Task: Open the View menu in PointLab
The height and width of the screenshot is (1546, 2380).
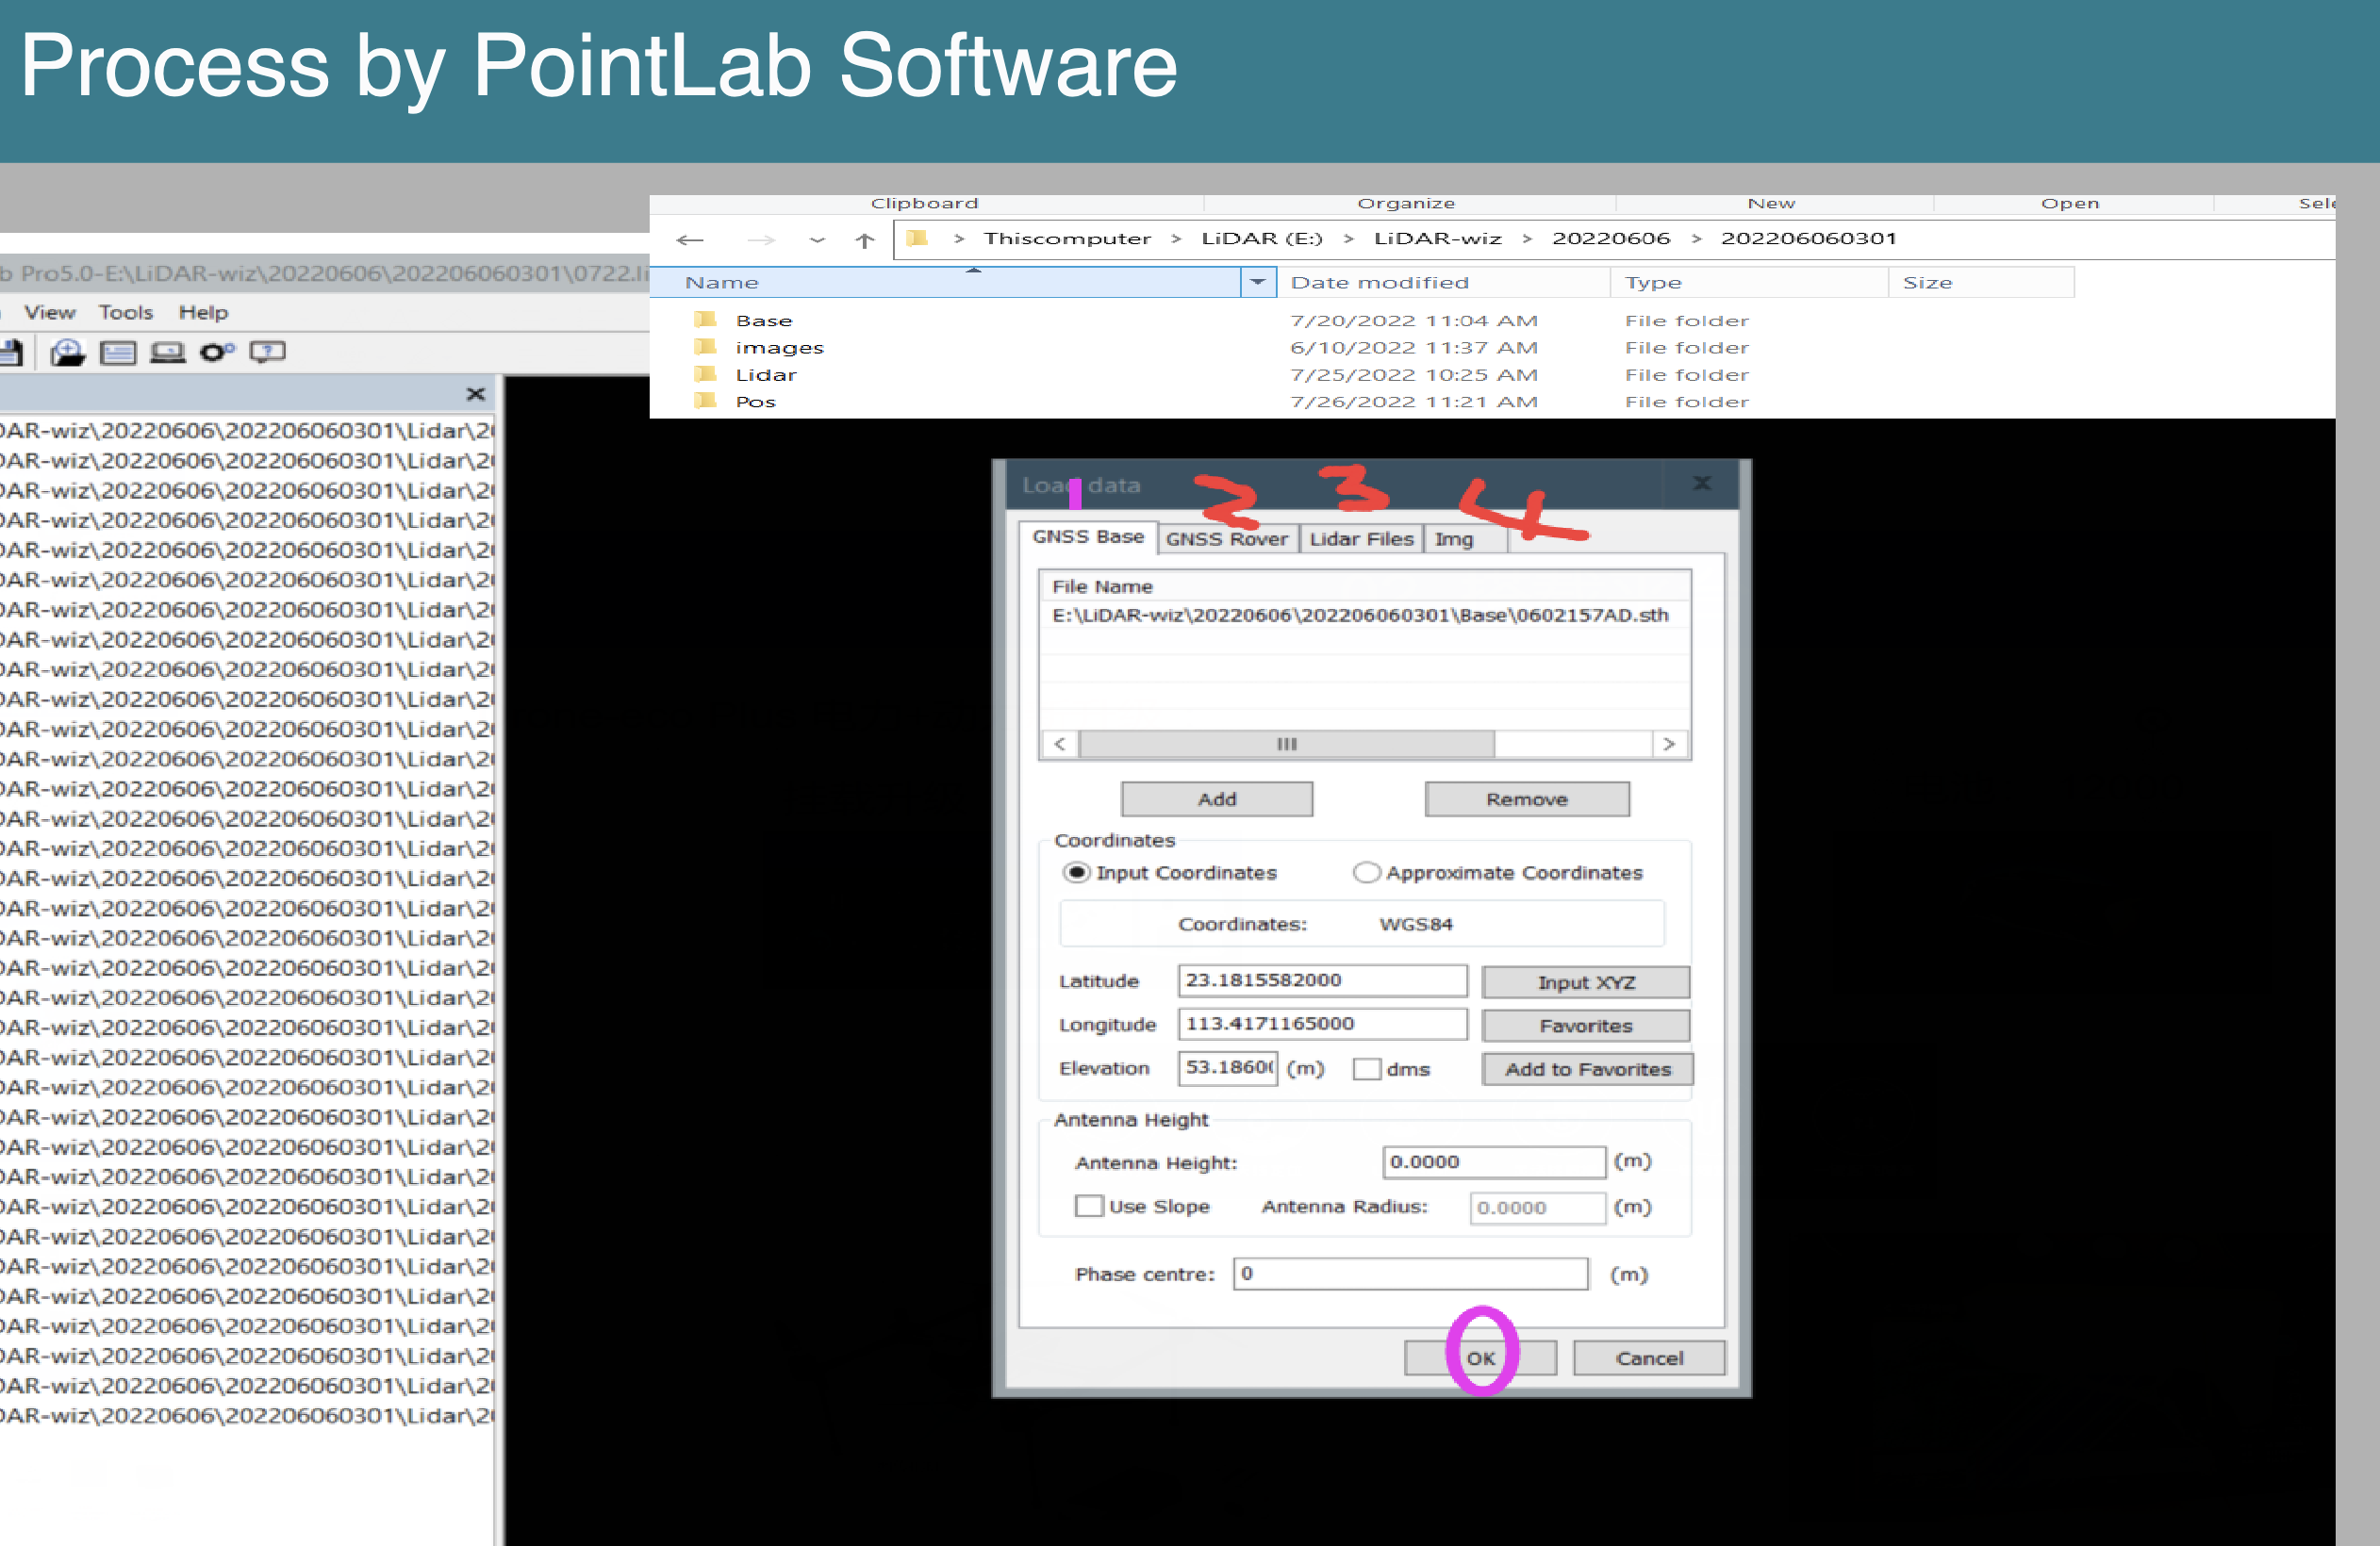Action: point(50,312)
